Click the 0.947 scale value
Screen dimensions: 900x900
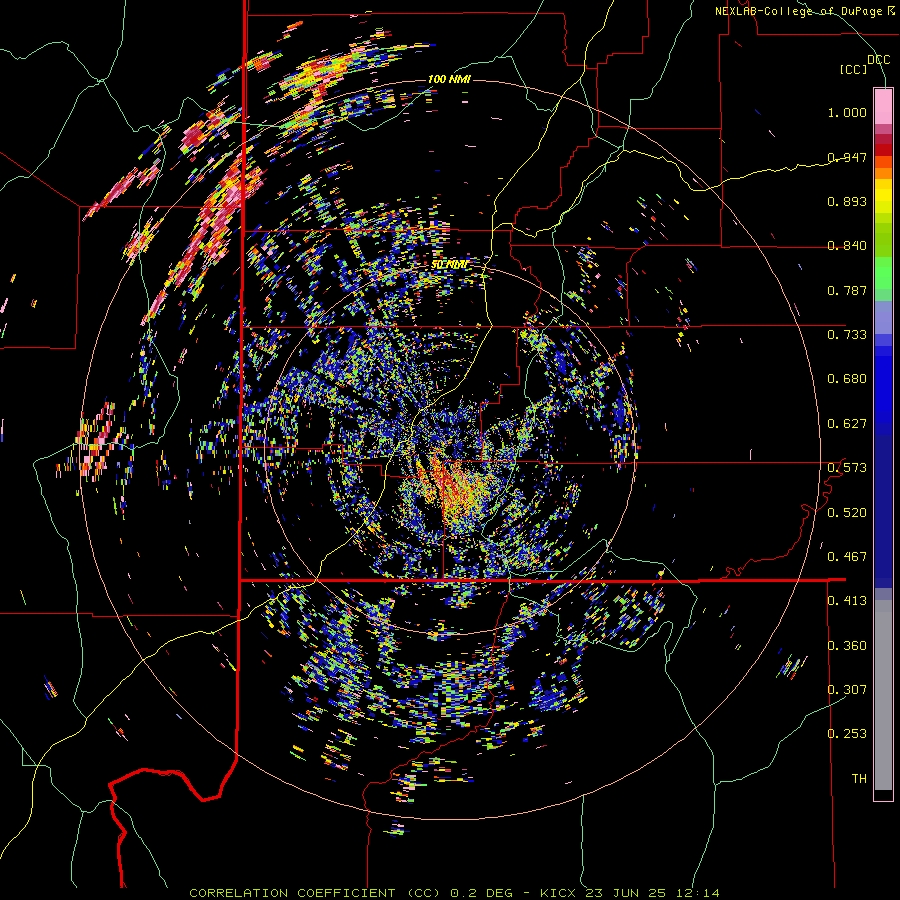pyautogui.click(x=847, y=157)
